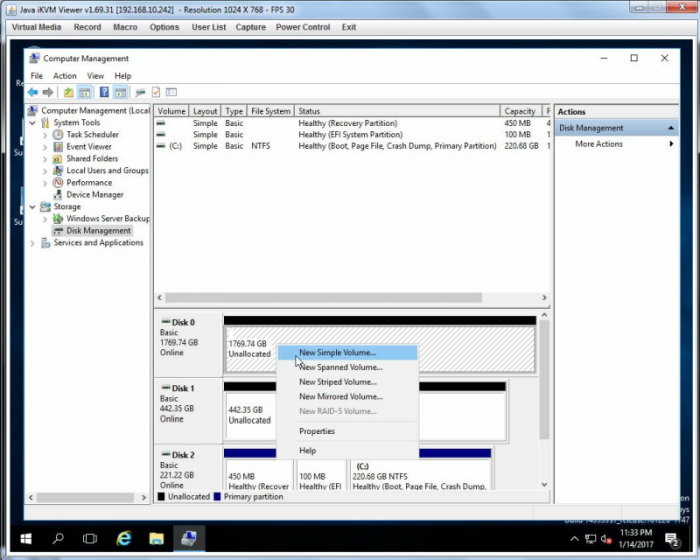Image resolution: width=700 pixels, height=560 pixels.
Task: Toggle the Show/Hide Console Tree icon
Action: point(84,92)
